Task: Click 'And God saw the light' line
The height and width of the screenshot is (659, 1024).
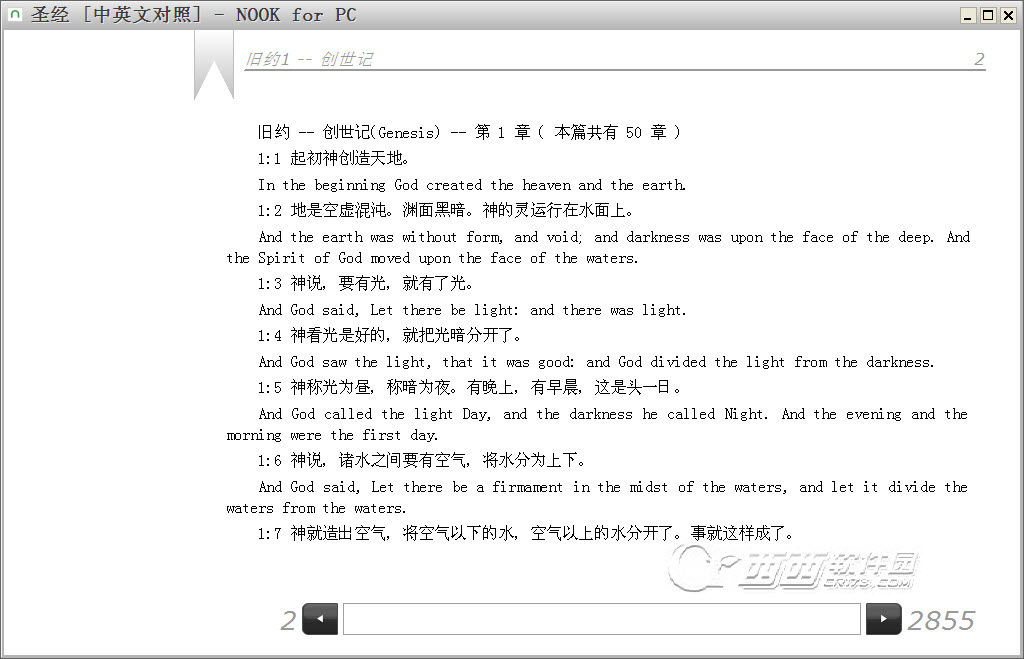Action: 596,362
